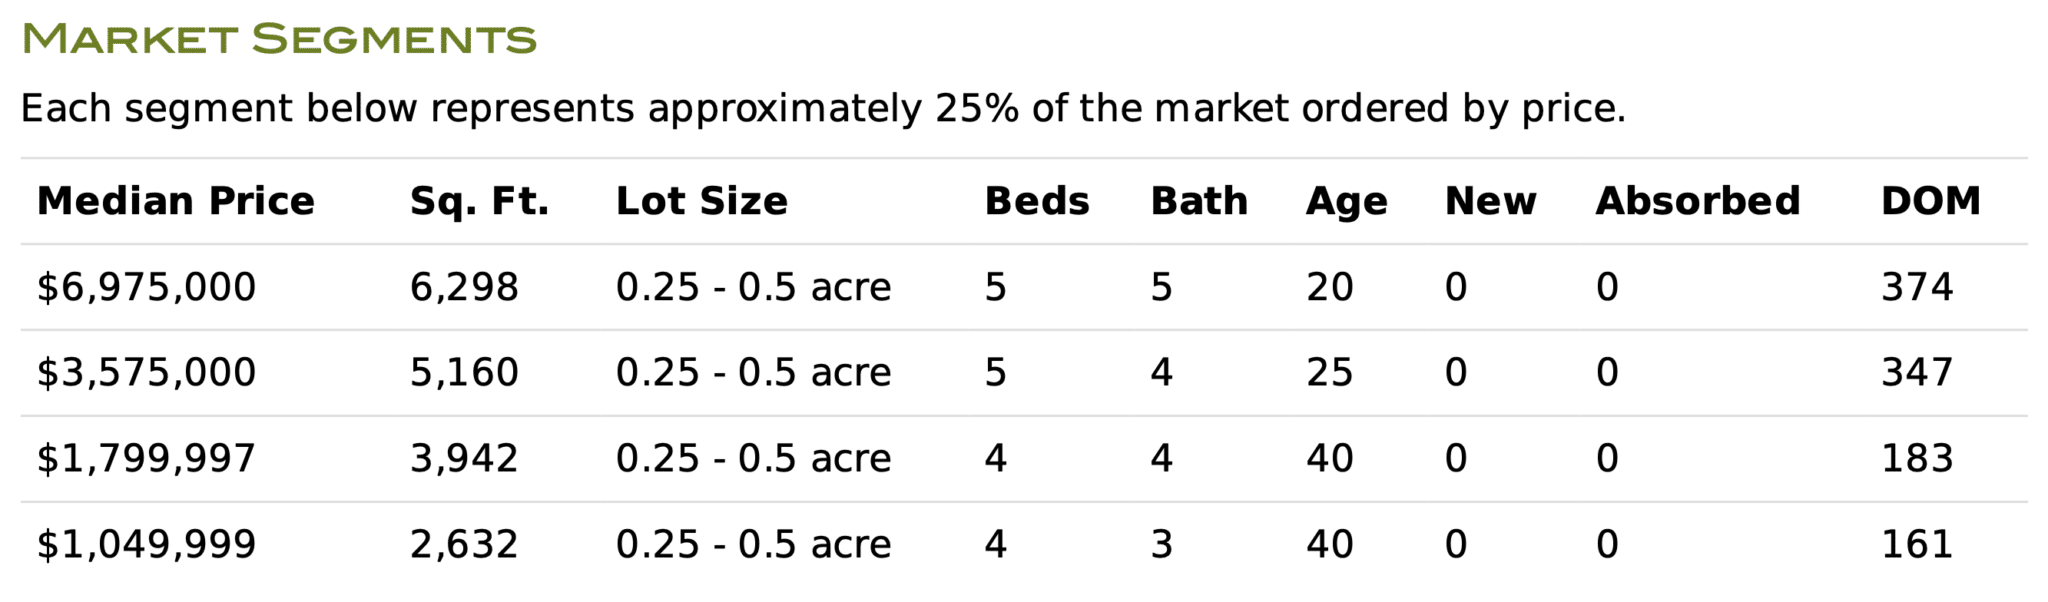Click the Market Segments heading
Viewport: 2048px width, 602px height.
click(x=279, y=39)
